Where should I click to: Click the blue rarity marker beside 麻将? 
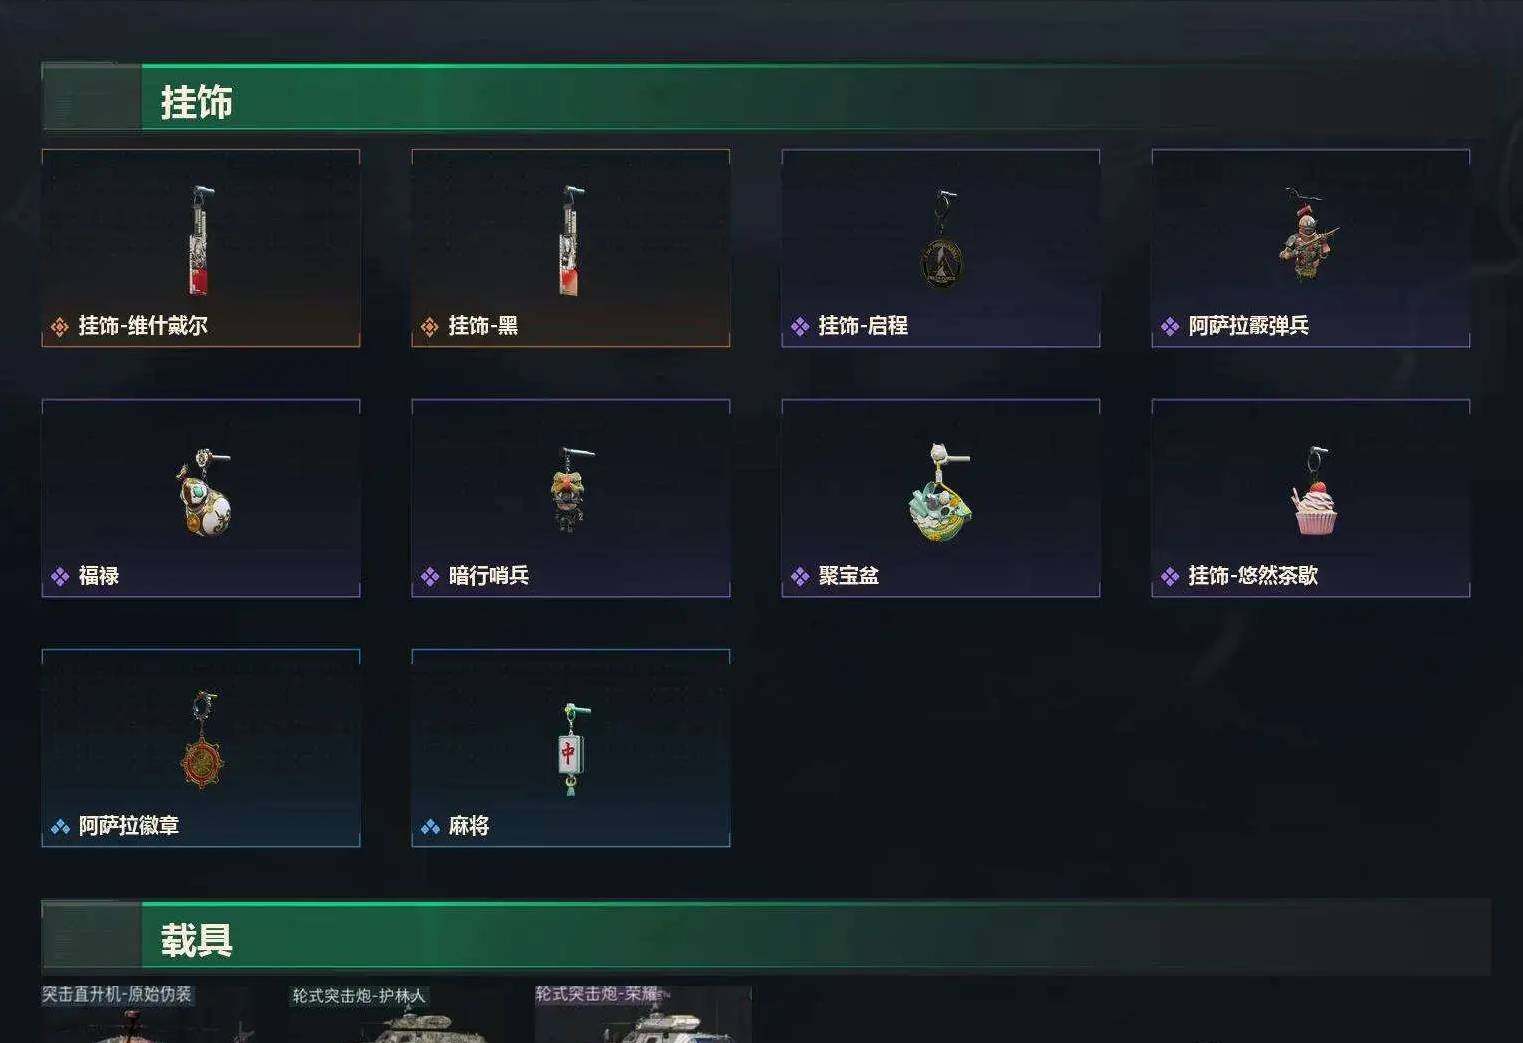pos(430,827)
